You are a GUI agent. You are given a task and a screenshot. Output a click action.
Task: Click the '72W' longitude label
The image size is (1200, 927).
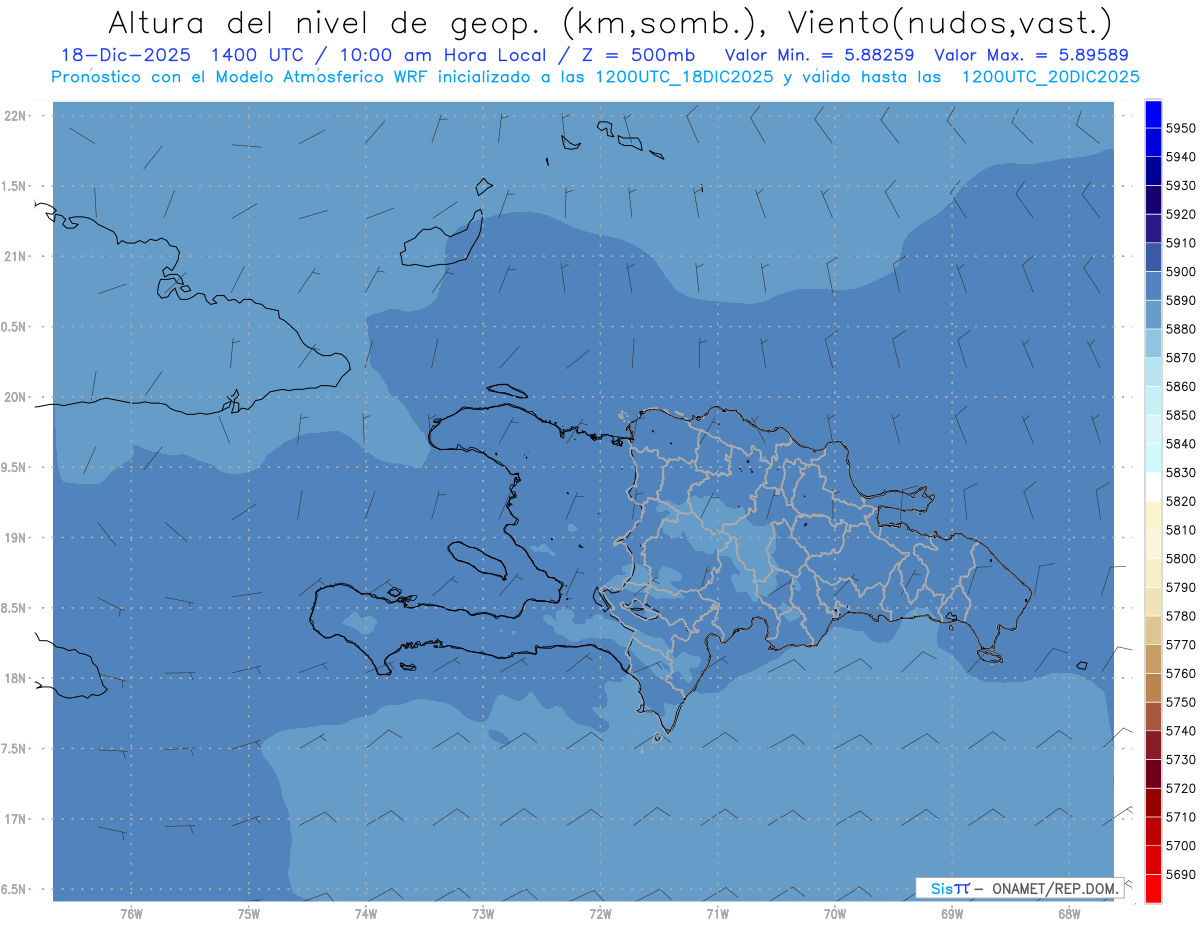tap(600, 913)
